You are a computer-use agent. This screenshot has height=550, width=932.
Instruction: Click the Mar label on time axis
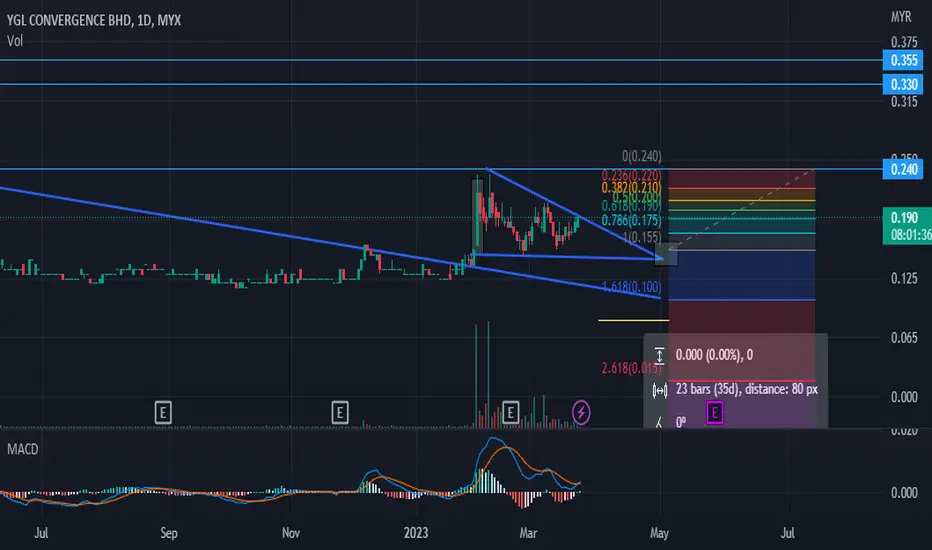(x=528, y=533)
